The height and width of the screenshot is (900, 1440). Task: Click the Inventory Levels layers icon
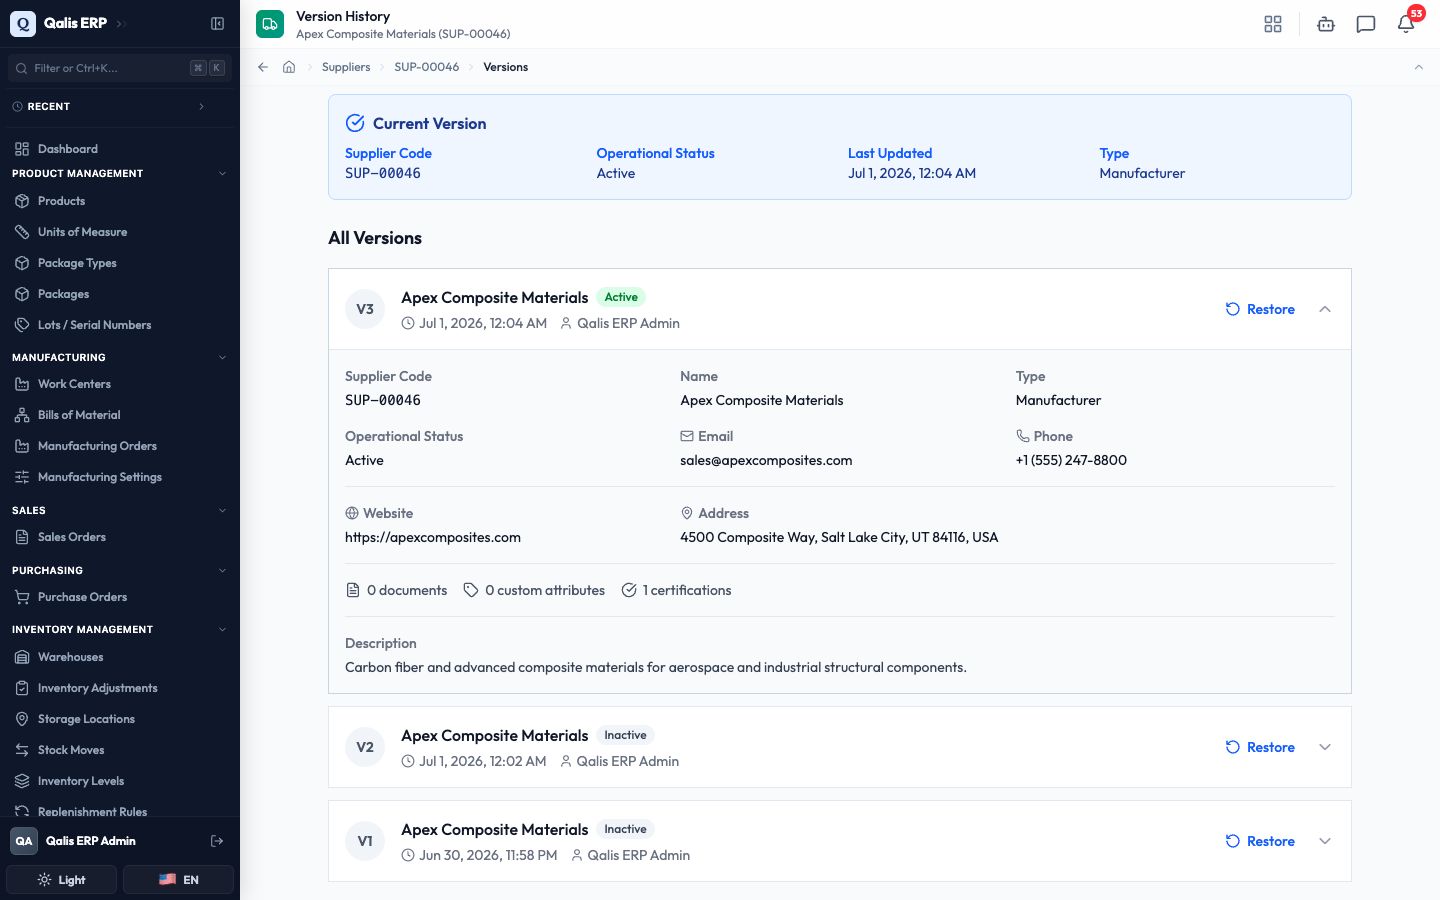(x=22, y=781)
